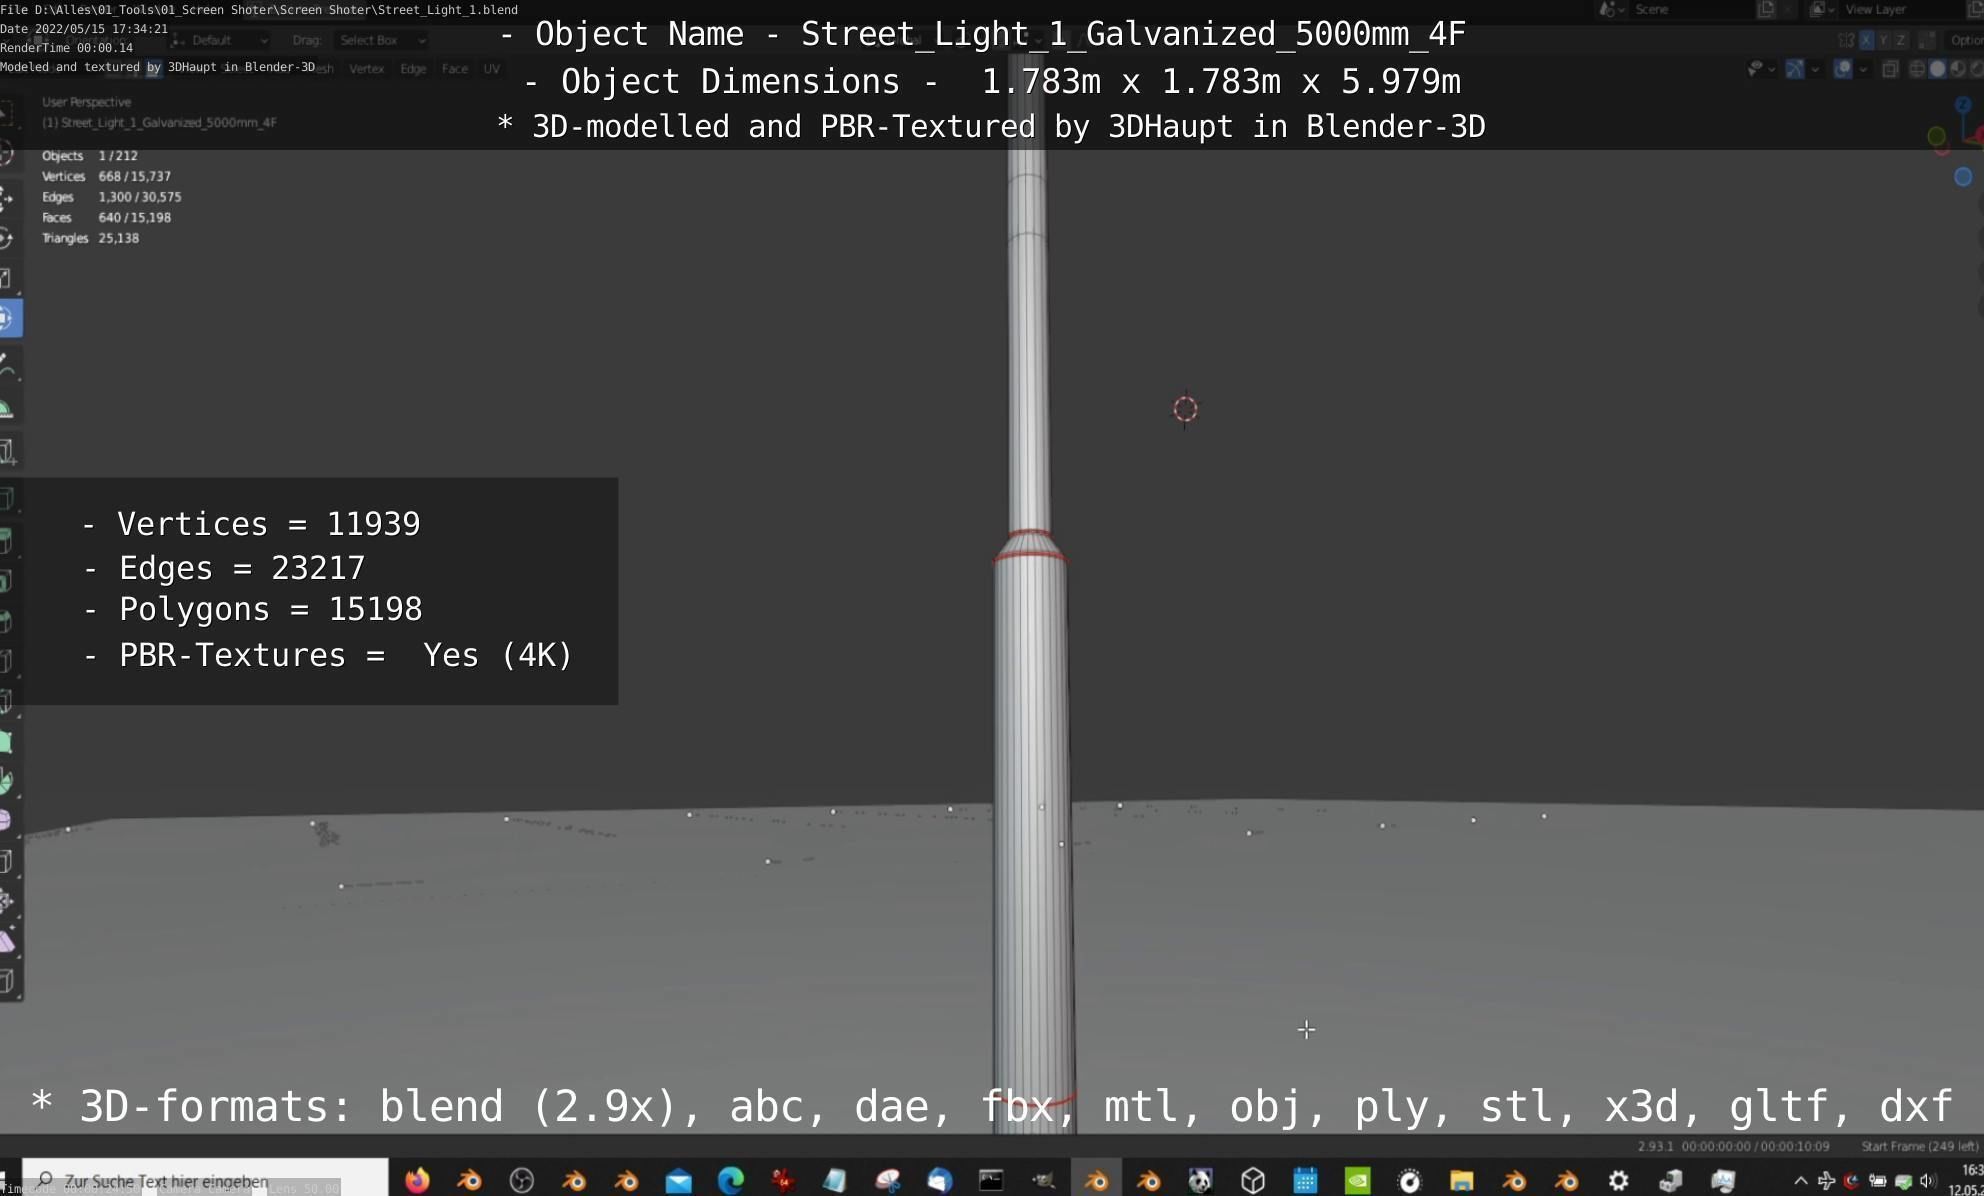Click the Scene name field
Image resolution: width=1984 pixels, height=1196 pixels.
[x=1693, y=9]
